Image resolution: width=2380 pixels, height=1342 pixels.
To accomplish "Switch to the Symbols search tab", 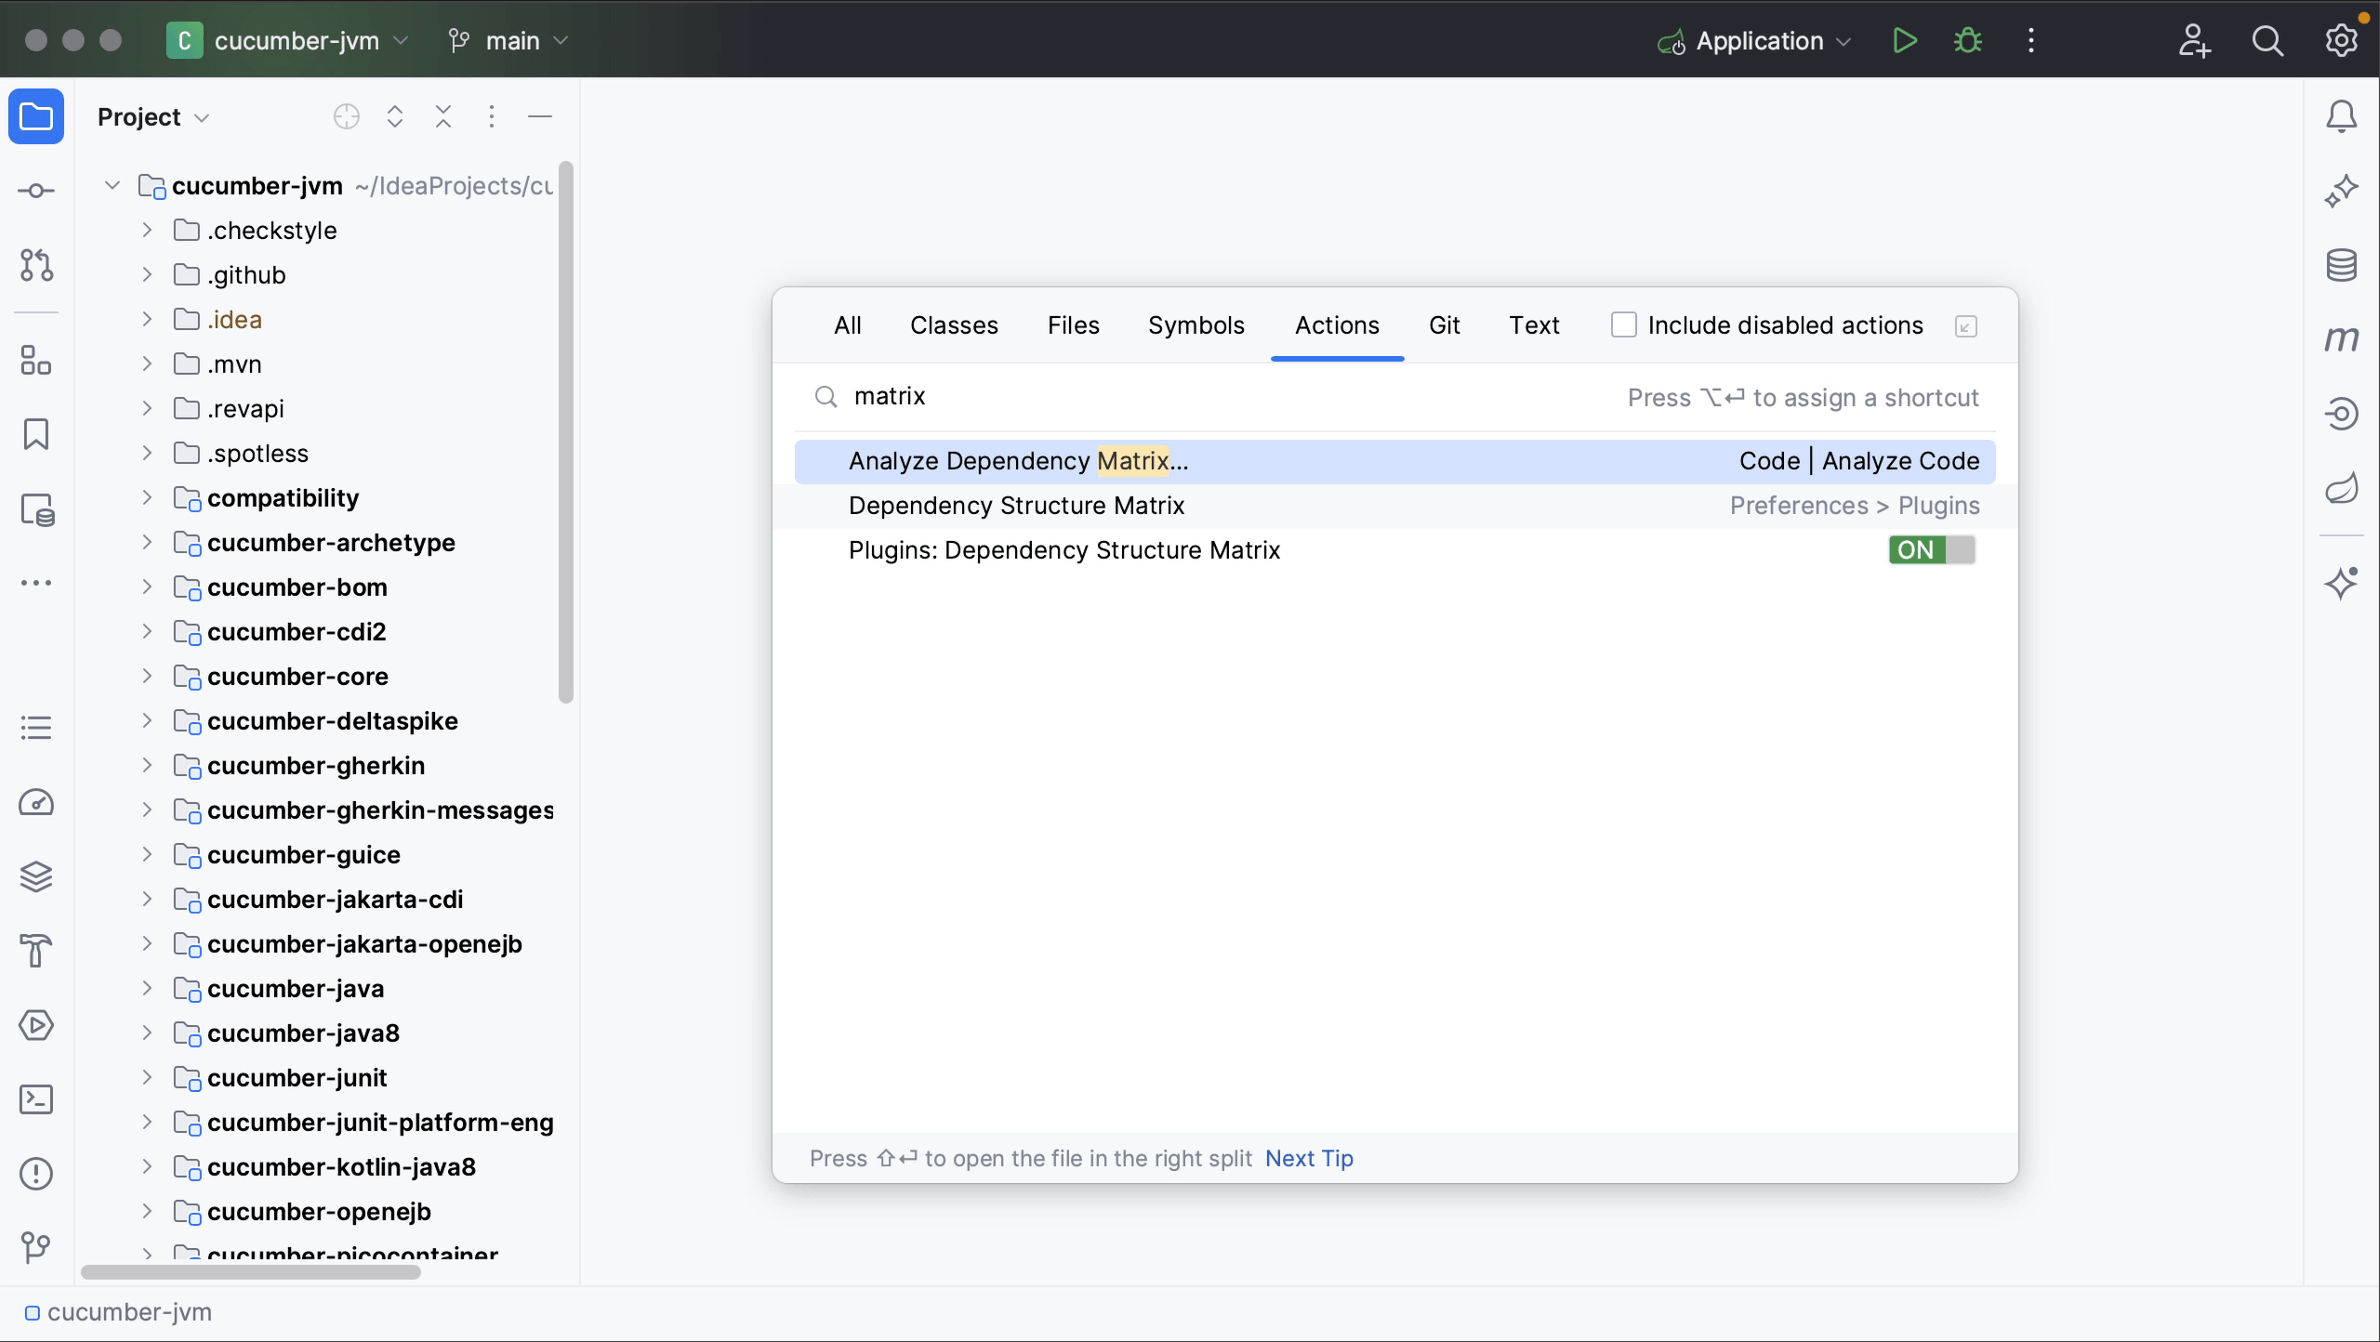I will (x=1195, y=324).
